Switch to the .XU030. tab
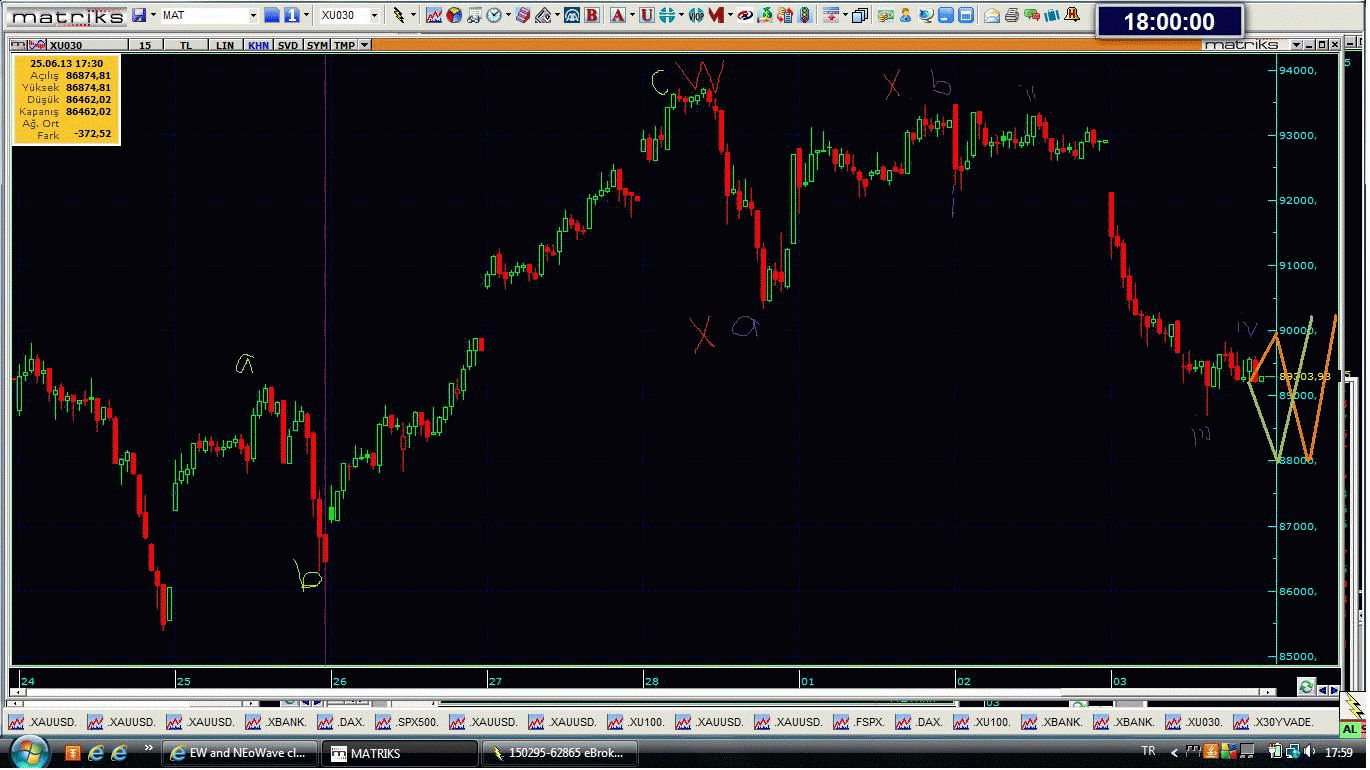Screen dimensions: 1370x770 [x=1196, y=722]
